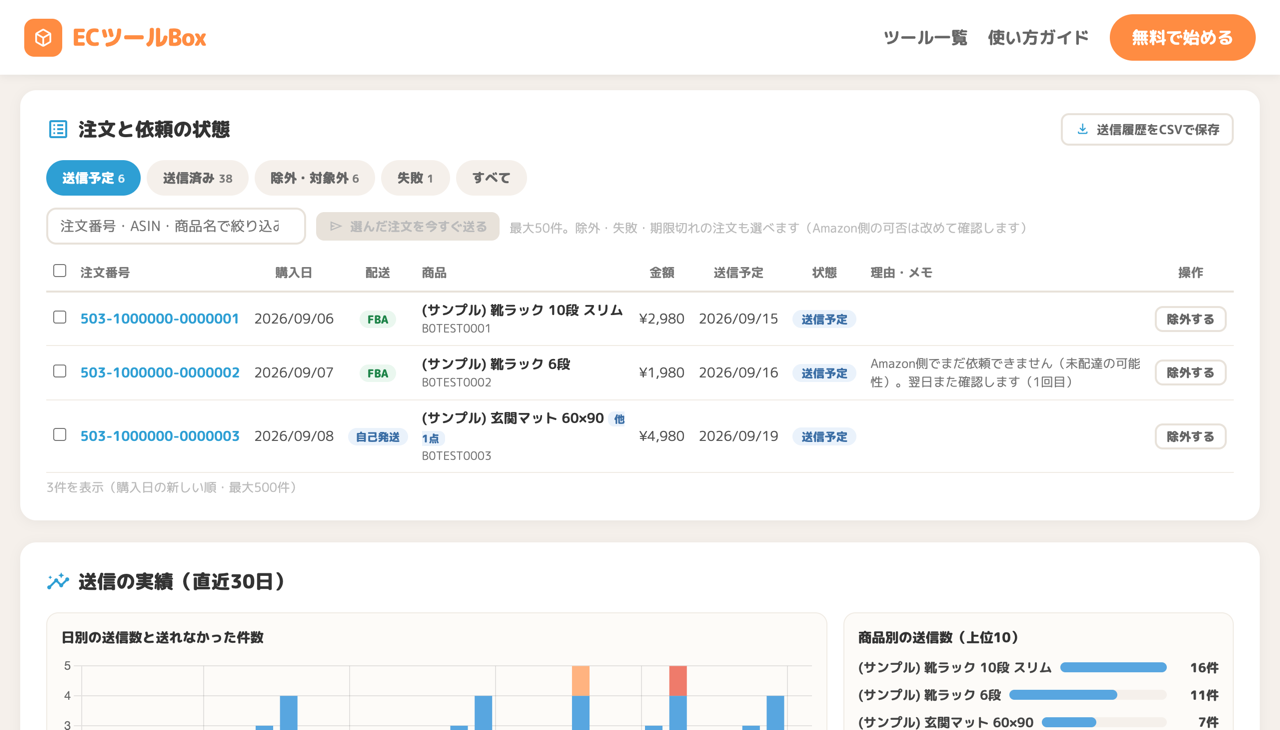
Task: Click the orange bar segment in daily chart
Action: (580, 681)
